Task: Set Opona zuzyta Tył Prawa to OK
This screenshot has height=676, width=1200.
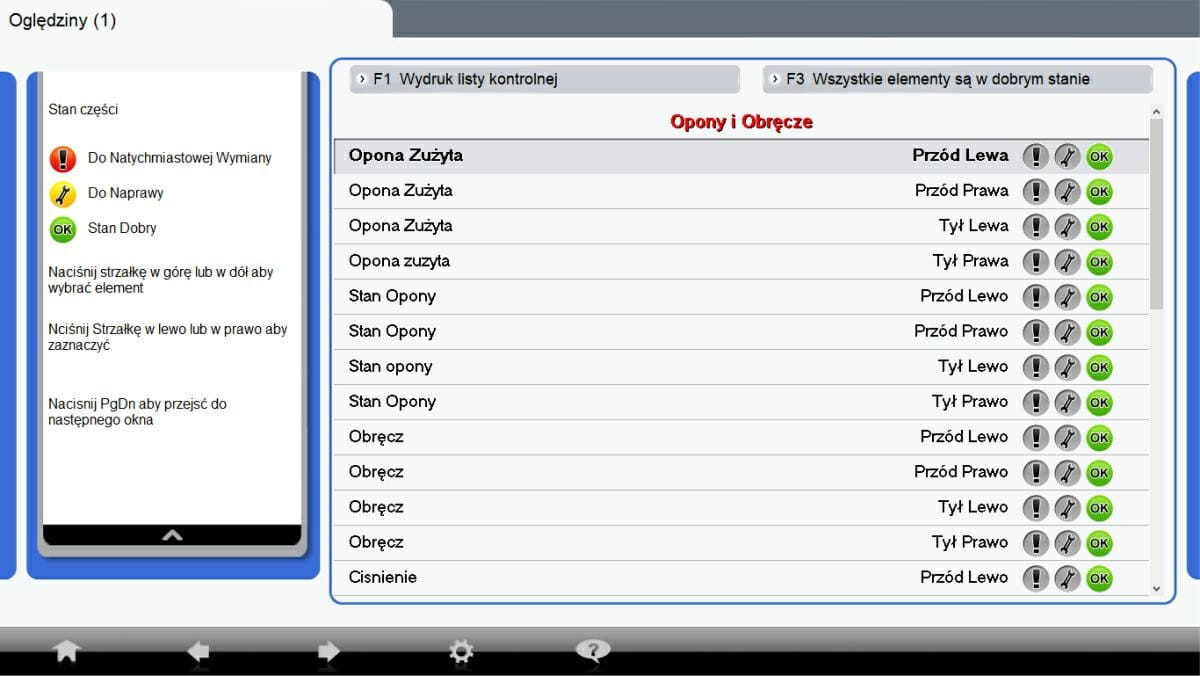Action: [x=1099, y=261]
